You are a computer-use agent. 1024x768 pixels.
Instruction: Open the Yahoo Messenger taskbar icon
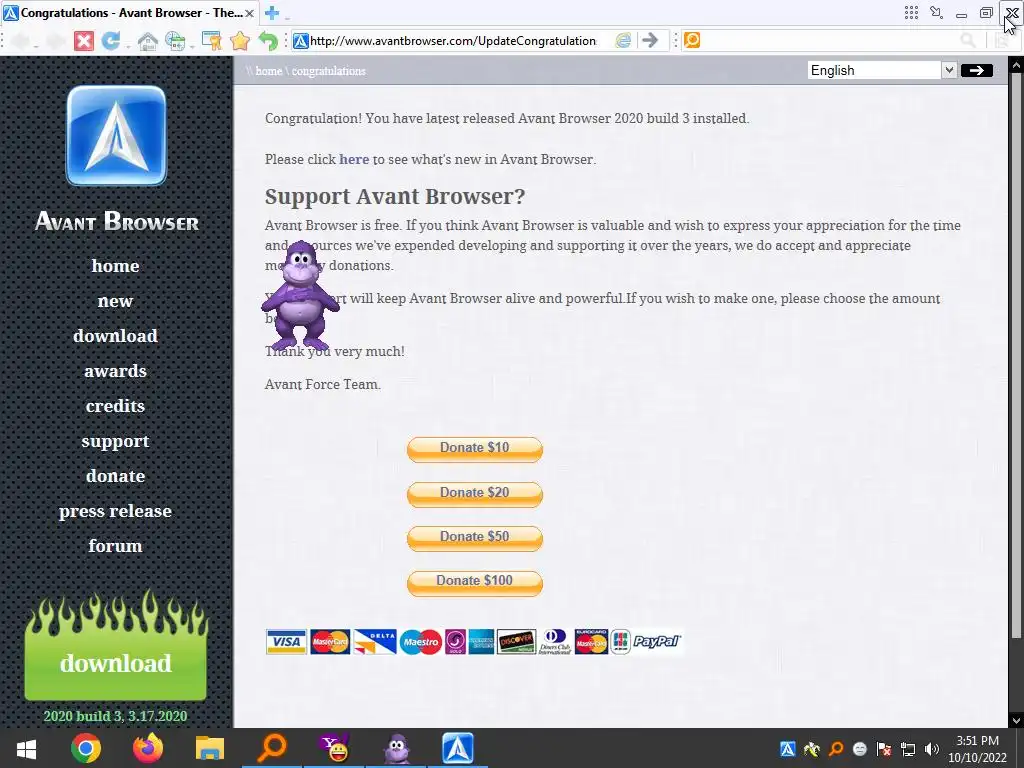334,748
